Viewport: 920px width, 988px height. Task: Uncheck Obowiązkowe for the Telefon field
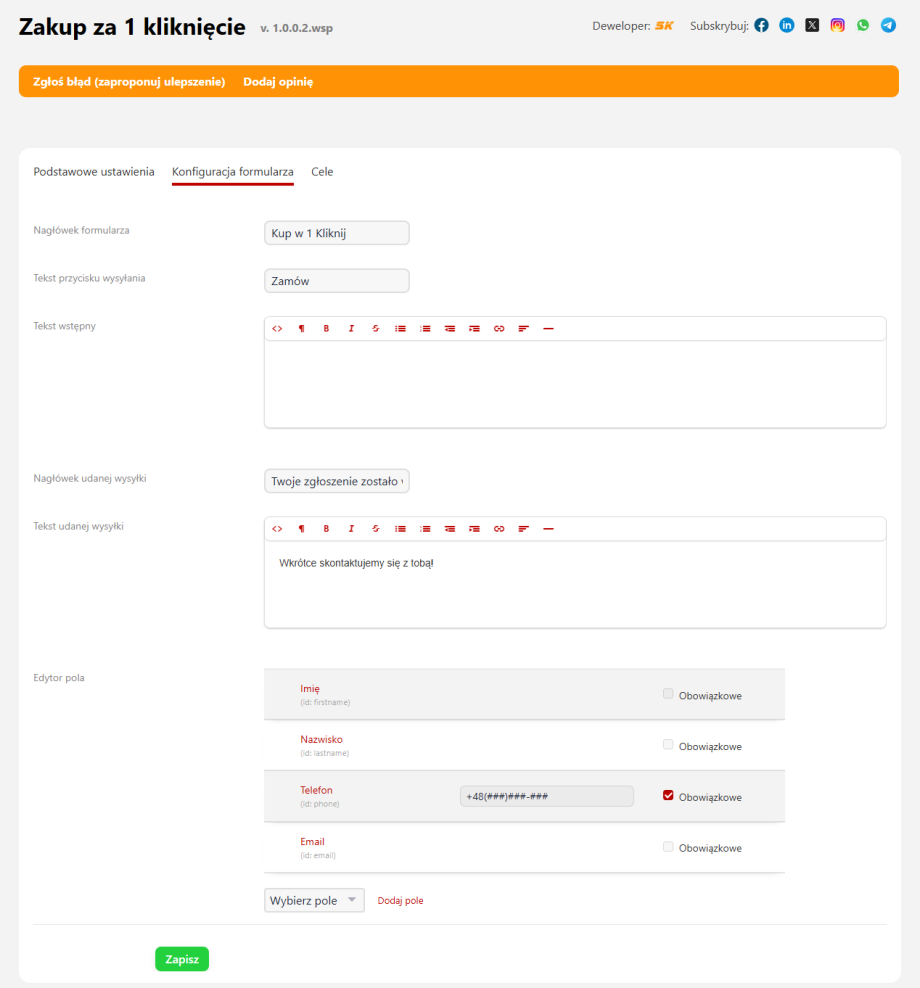pos(668,796)
